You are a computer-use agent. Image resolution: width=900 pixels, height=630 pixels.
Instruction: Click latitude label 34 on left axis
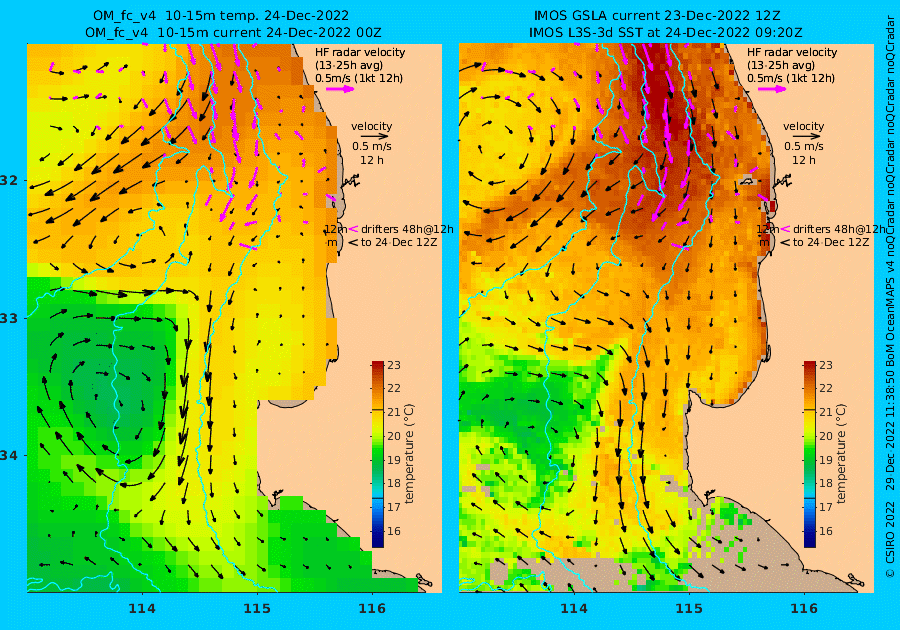[x=9, y=456]
